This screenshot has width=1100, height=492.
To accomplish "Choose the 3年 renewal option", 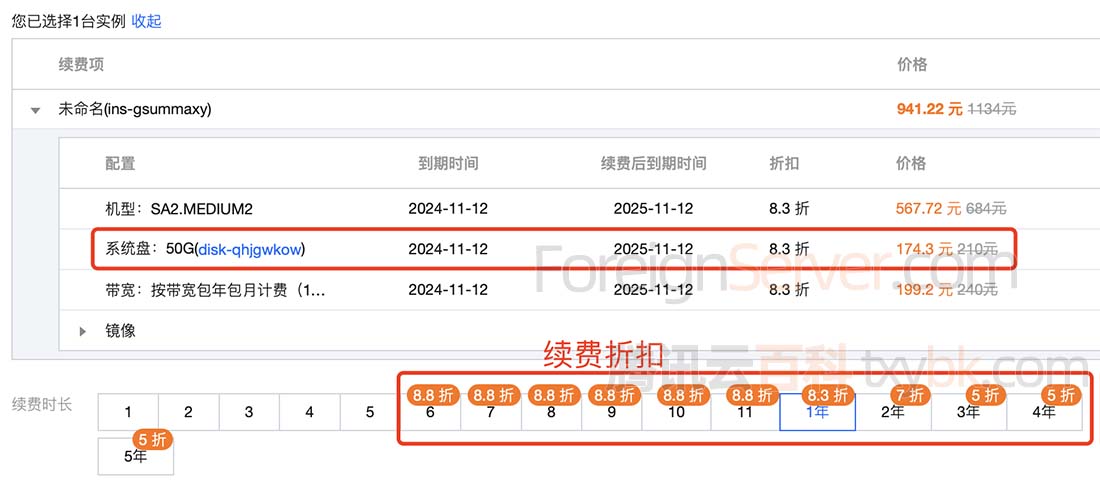I will point(969,412).
